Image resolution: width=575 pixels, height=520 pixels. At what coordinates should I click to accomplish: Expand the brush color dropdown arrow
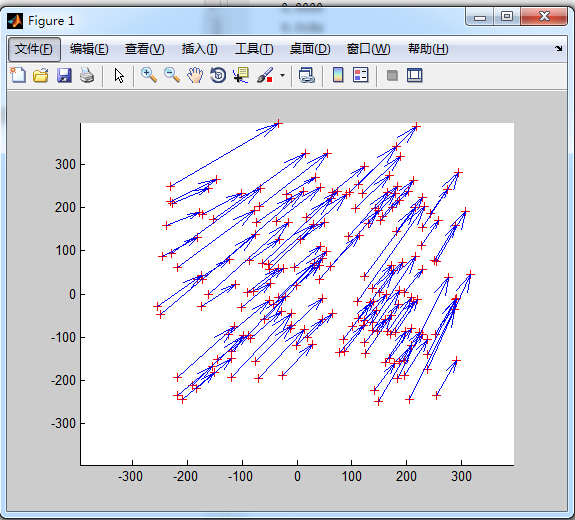coord(282,76)
